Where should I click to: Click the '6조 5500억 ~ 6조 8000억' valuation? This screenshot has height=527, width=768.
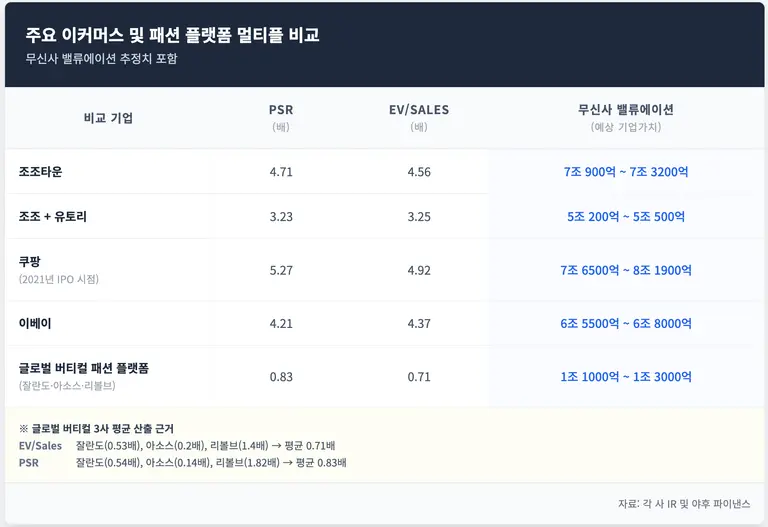click(x=626, y=324)
